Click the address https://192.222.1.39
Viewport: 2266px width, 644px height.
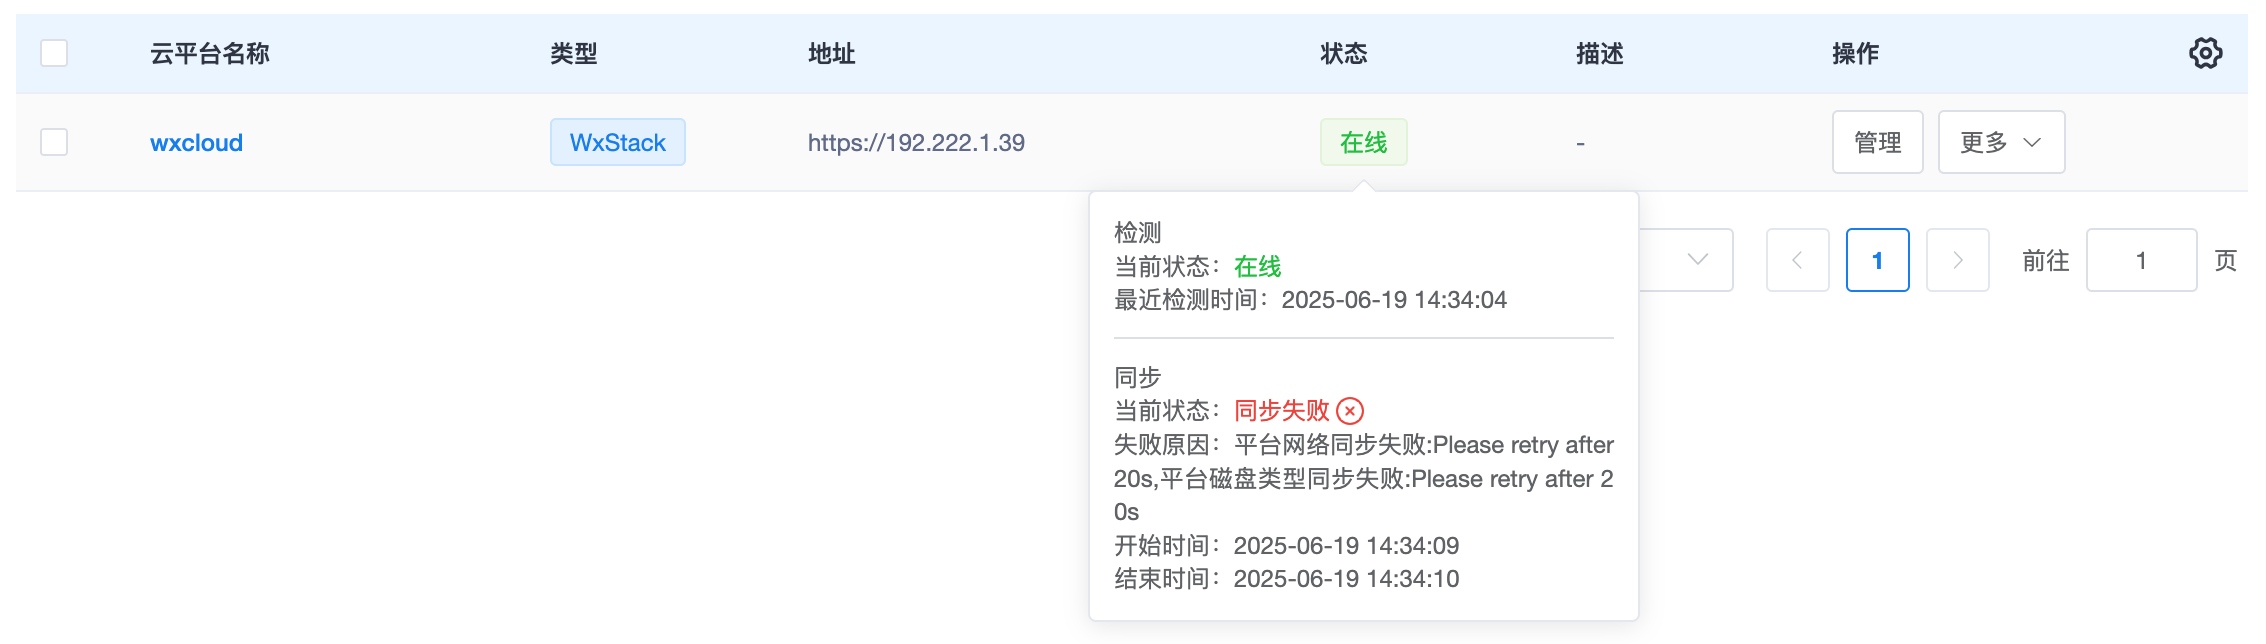coord(916,143)
